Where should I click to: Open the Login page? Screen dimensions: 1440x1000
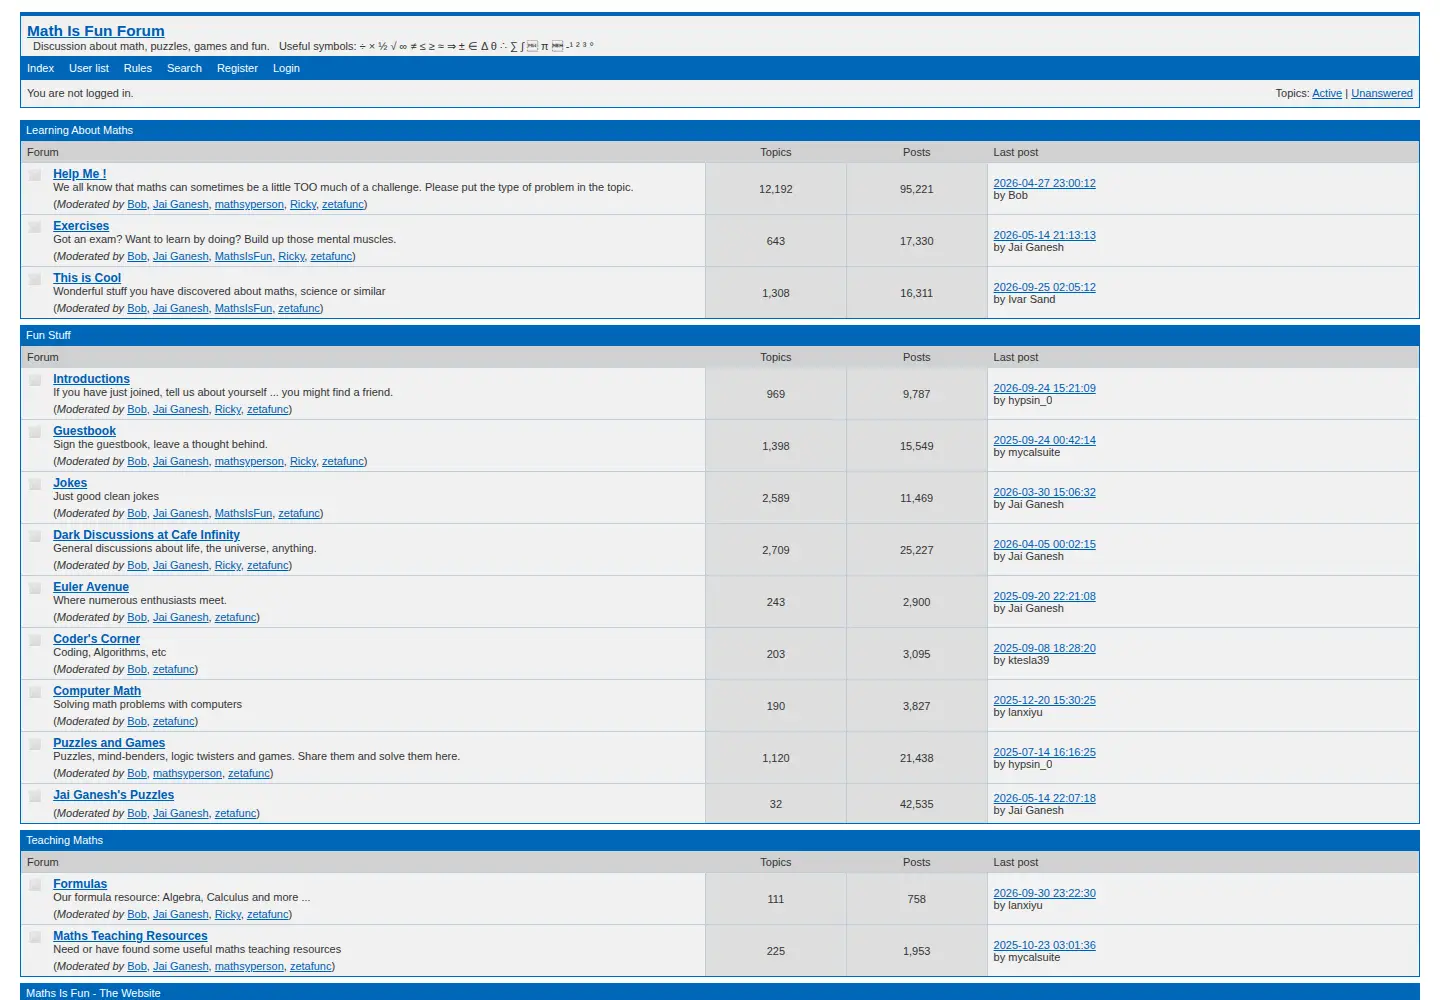pos(286,68)
